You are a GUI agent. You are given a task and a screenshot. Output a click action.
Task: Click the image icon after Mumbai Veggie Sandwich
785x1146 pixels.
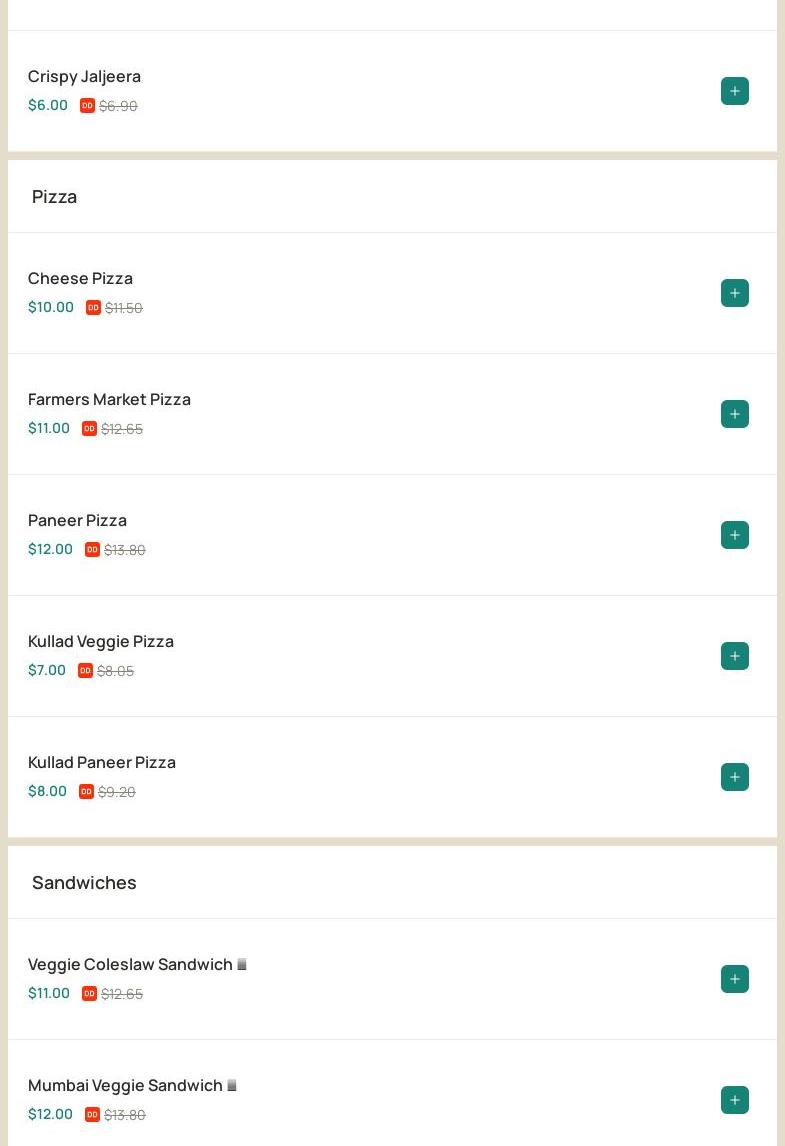tap(231, 1086)
